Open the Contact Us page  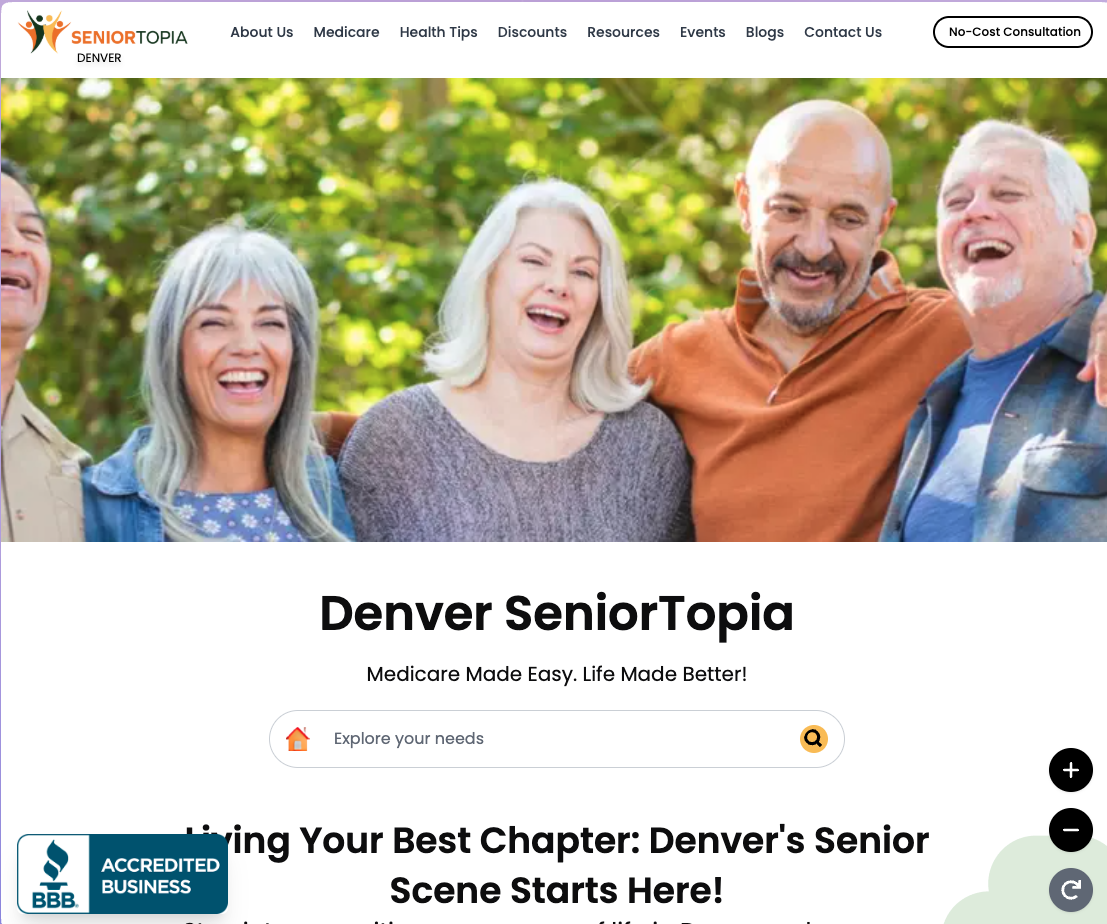843,32
